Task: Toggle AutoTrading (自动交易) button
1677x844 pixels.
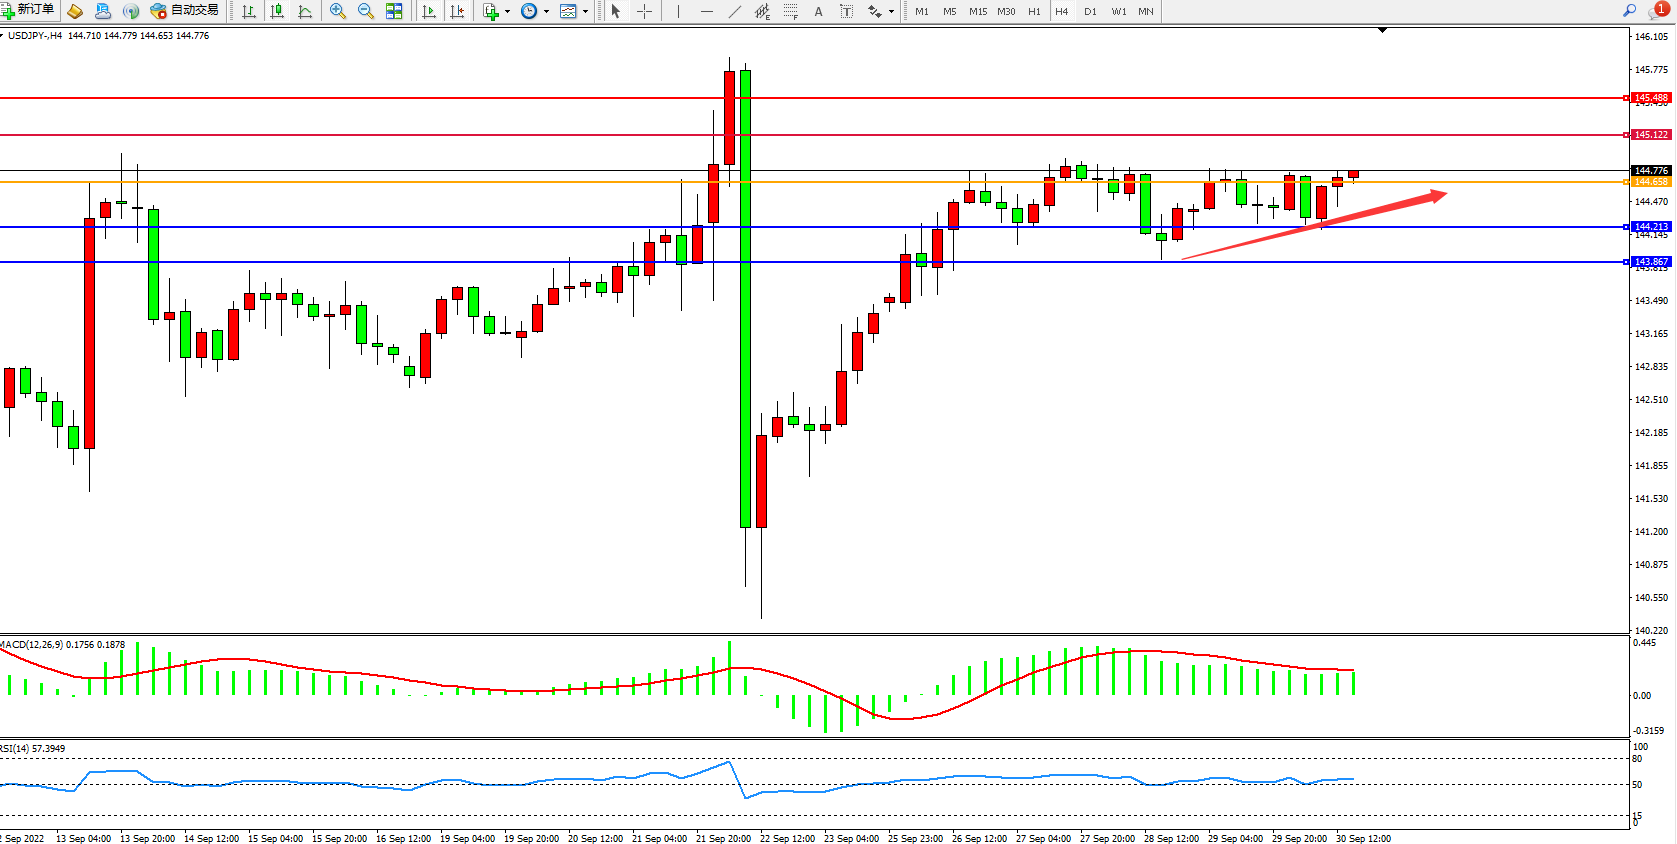Action: click(x=185, y=10)
